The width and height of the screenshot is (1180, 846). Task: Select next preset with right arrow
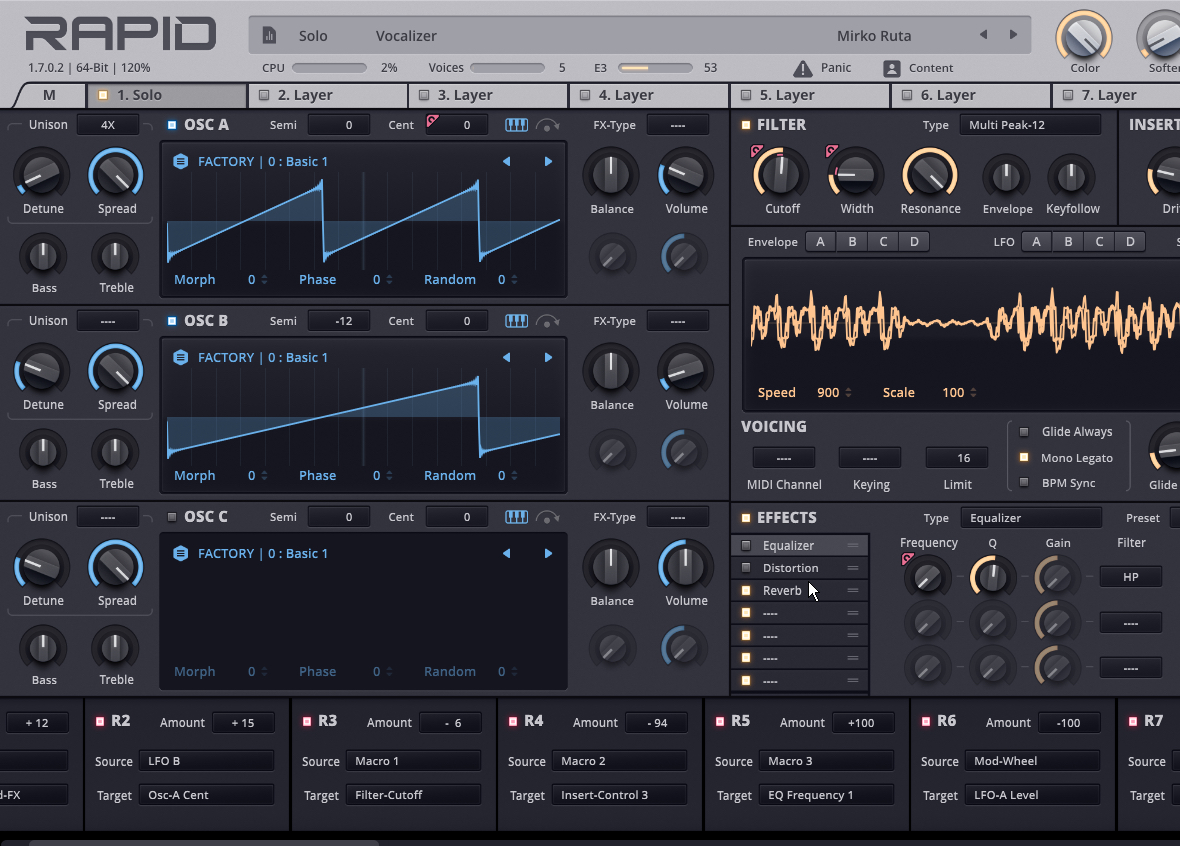click(1013, 35)
